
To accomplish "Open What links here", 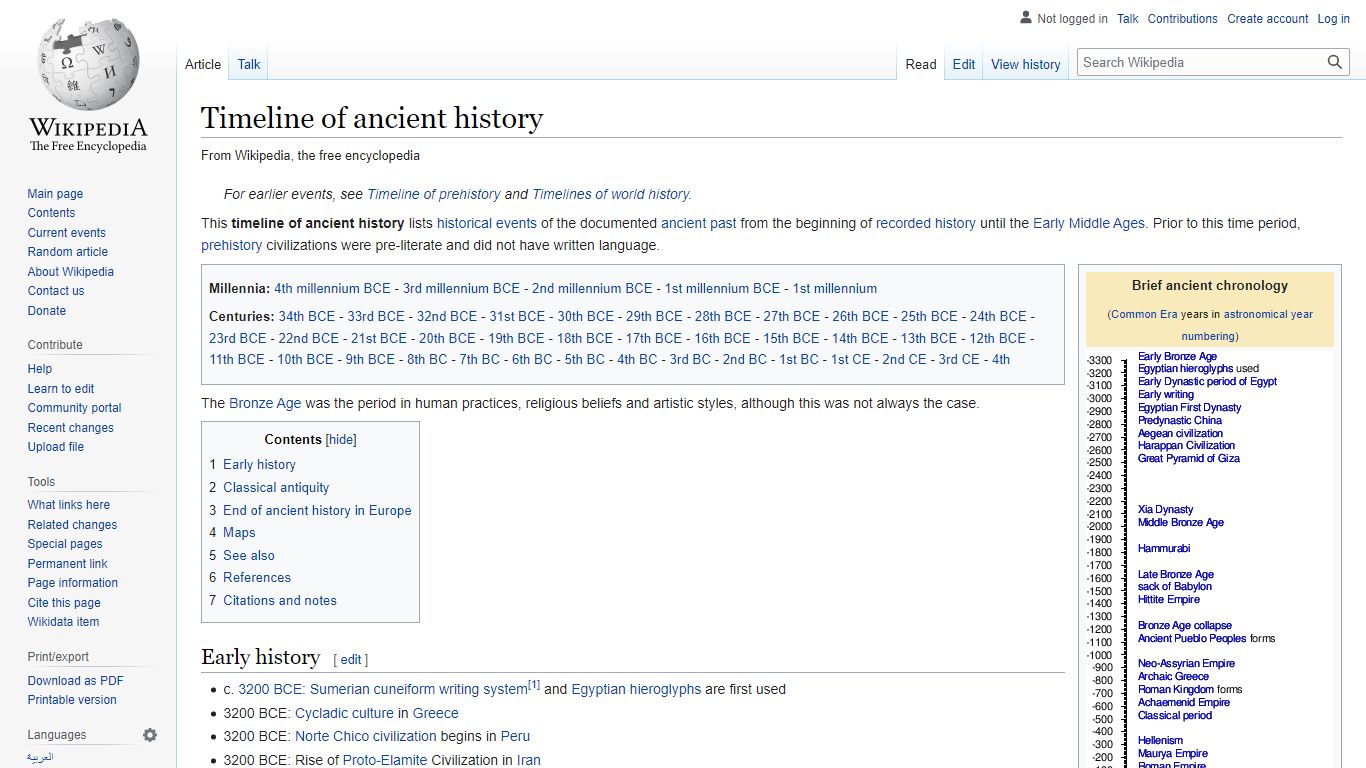I will 68,505.
